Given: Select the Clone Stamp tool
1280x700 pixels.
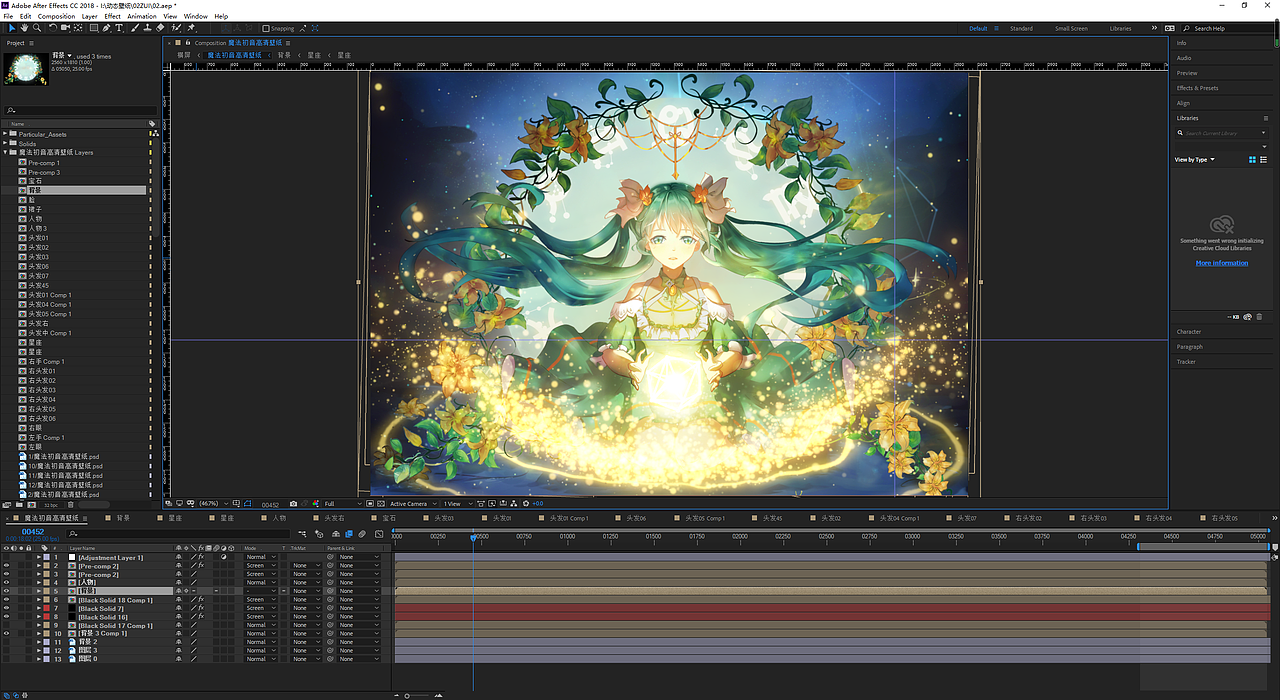Looking at the screenshot, I should pyautogui.click(x=148, y=28).
